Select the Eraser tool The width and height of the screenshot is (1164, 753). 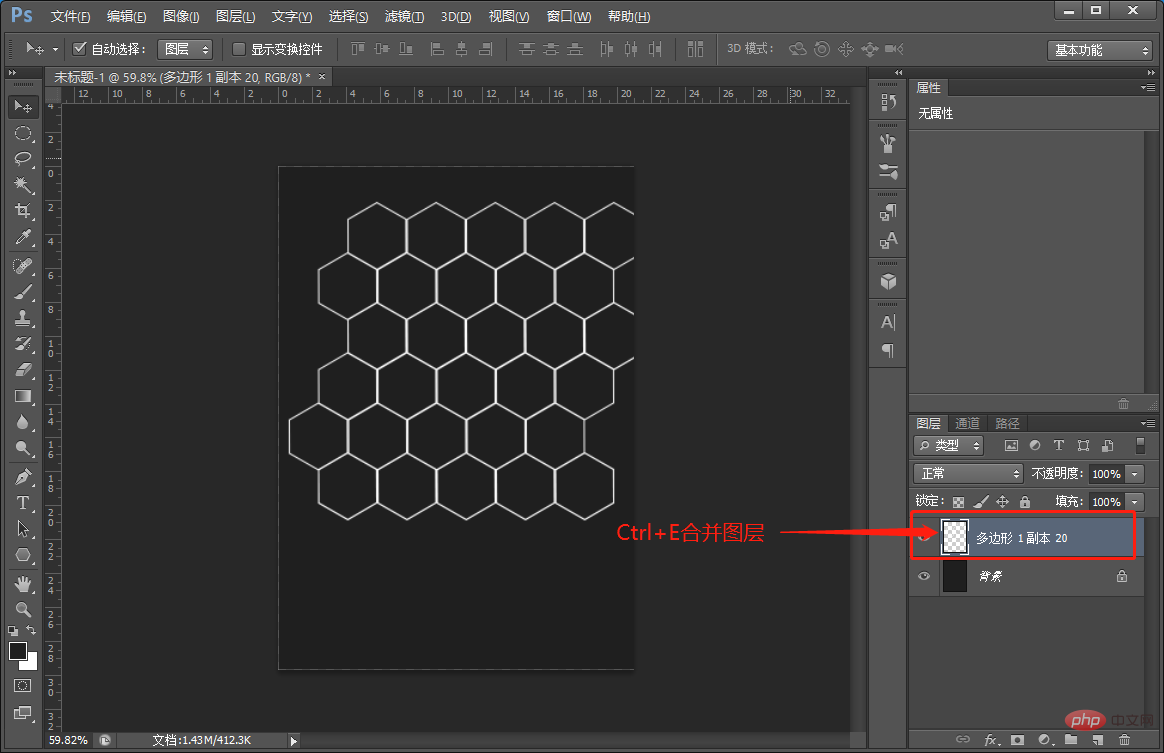[23, 370]
